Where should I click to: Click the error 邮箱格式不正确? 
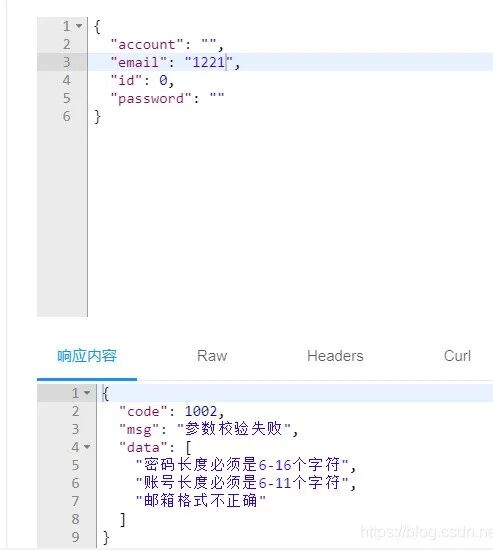[x=201, y=501]
